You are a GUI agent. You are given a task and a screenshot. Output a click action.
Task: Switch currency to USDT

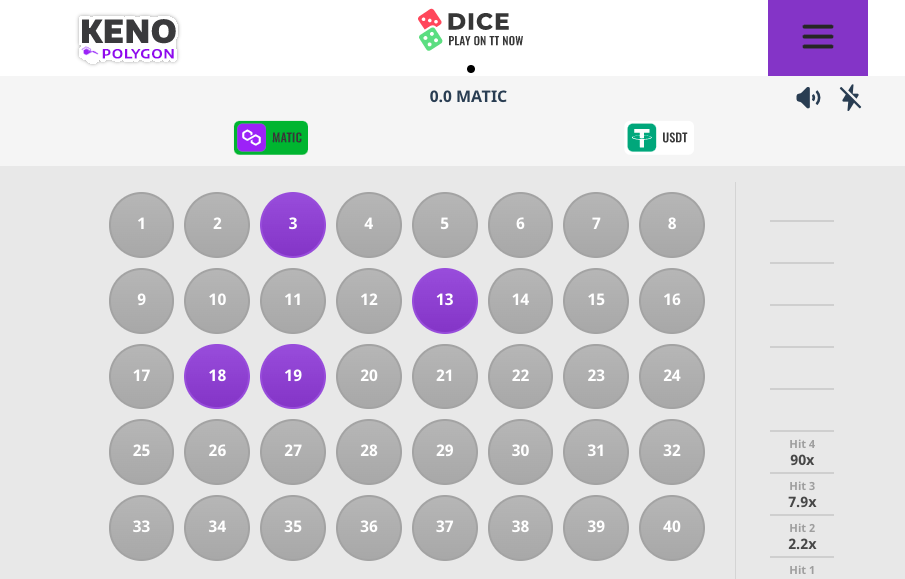[660, 138]
